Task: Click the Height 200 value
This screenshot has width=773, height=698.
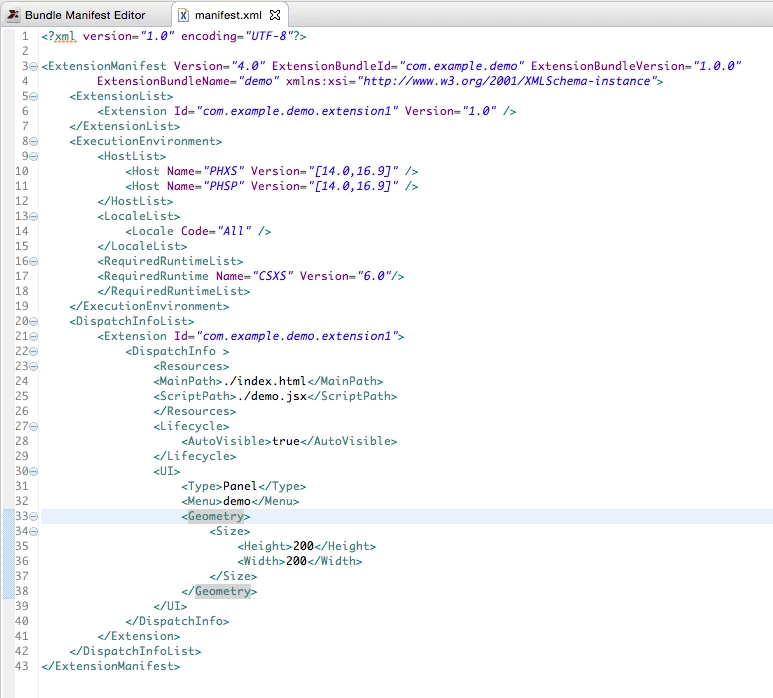Action: (x=303, y=546)
